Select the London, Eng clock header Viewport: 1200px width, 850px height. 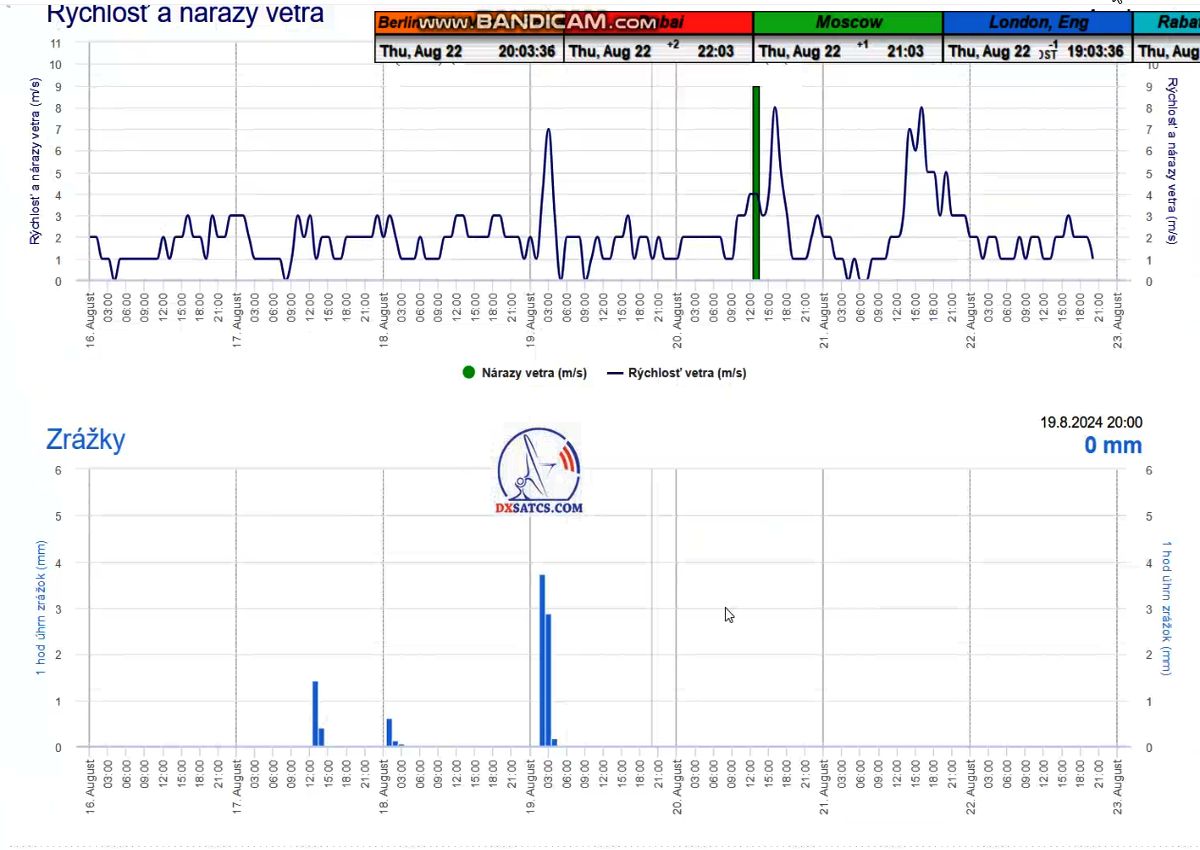point(1037,22)
